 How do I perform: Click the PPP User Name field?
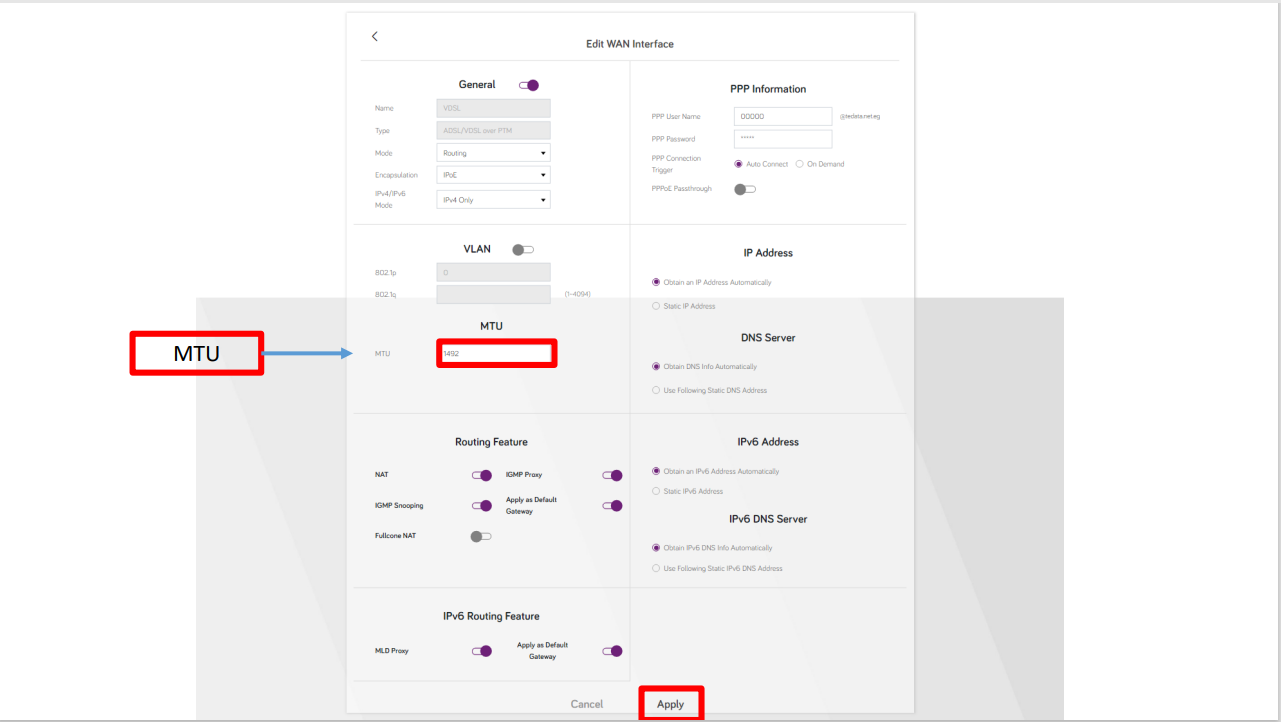point(783,116)
